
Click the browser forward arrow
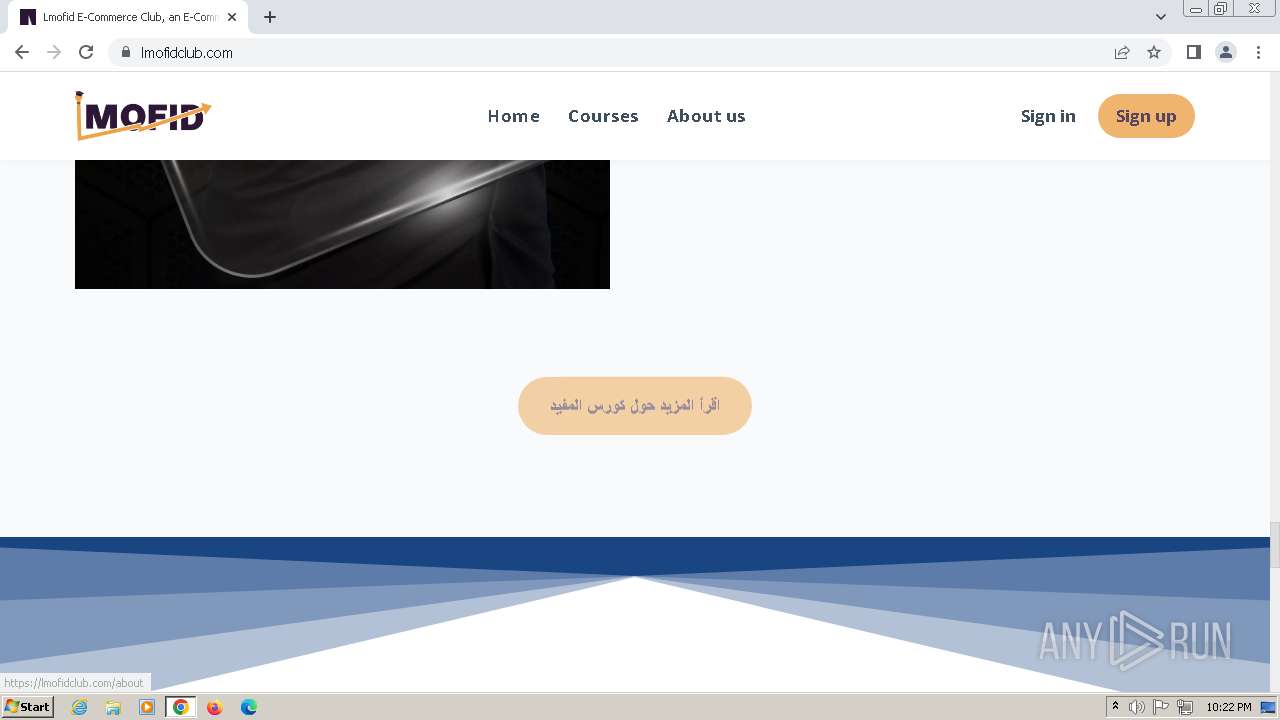[x=54, y=52]
